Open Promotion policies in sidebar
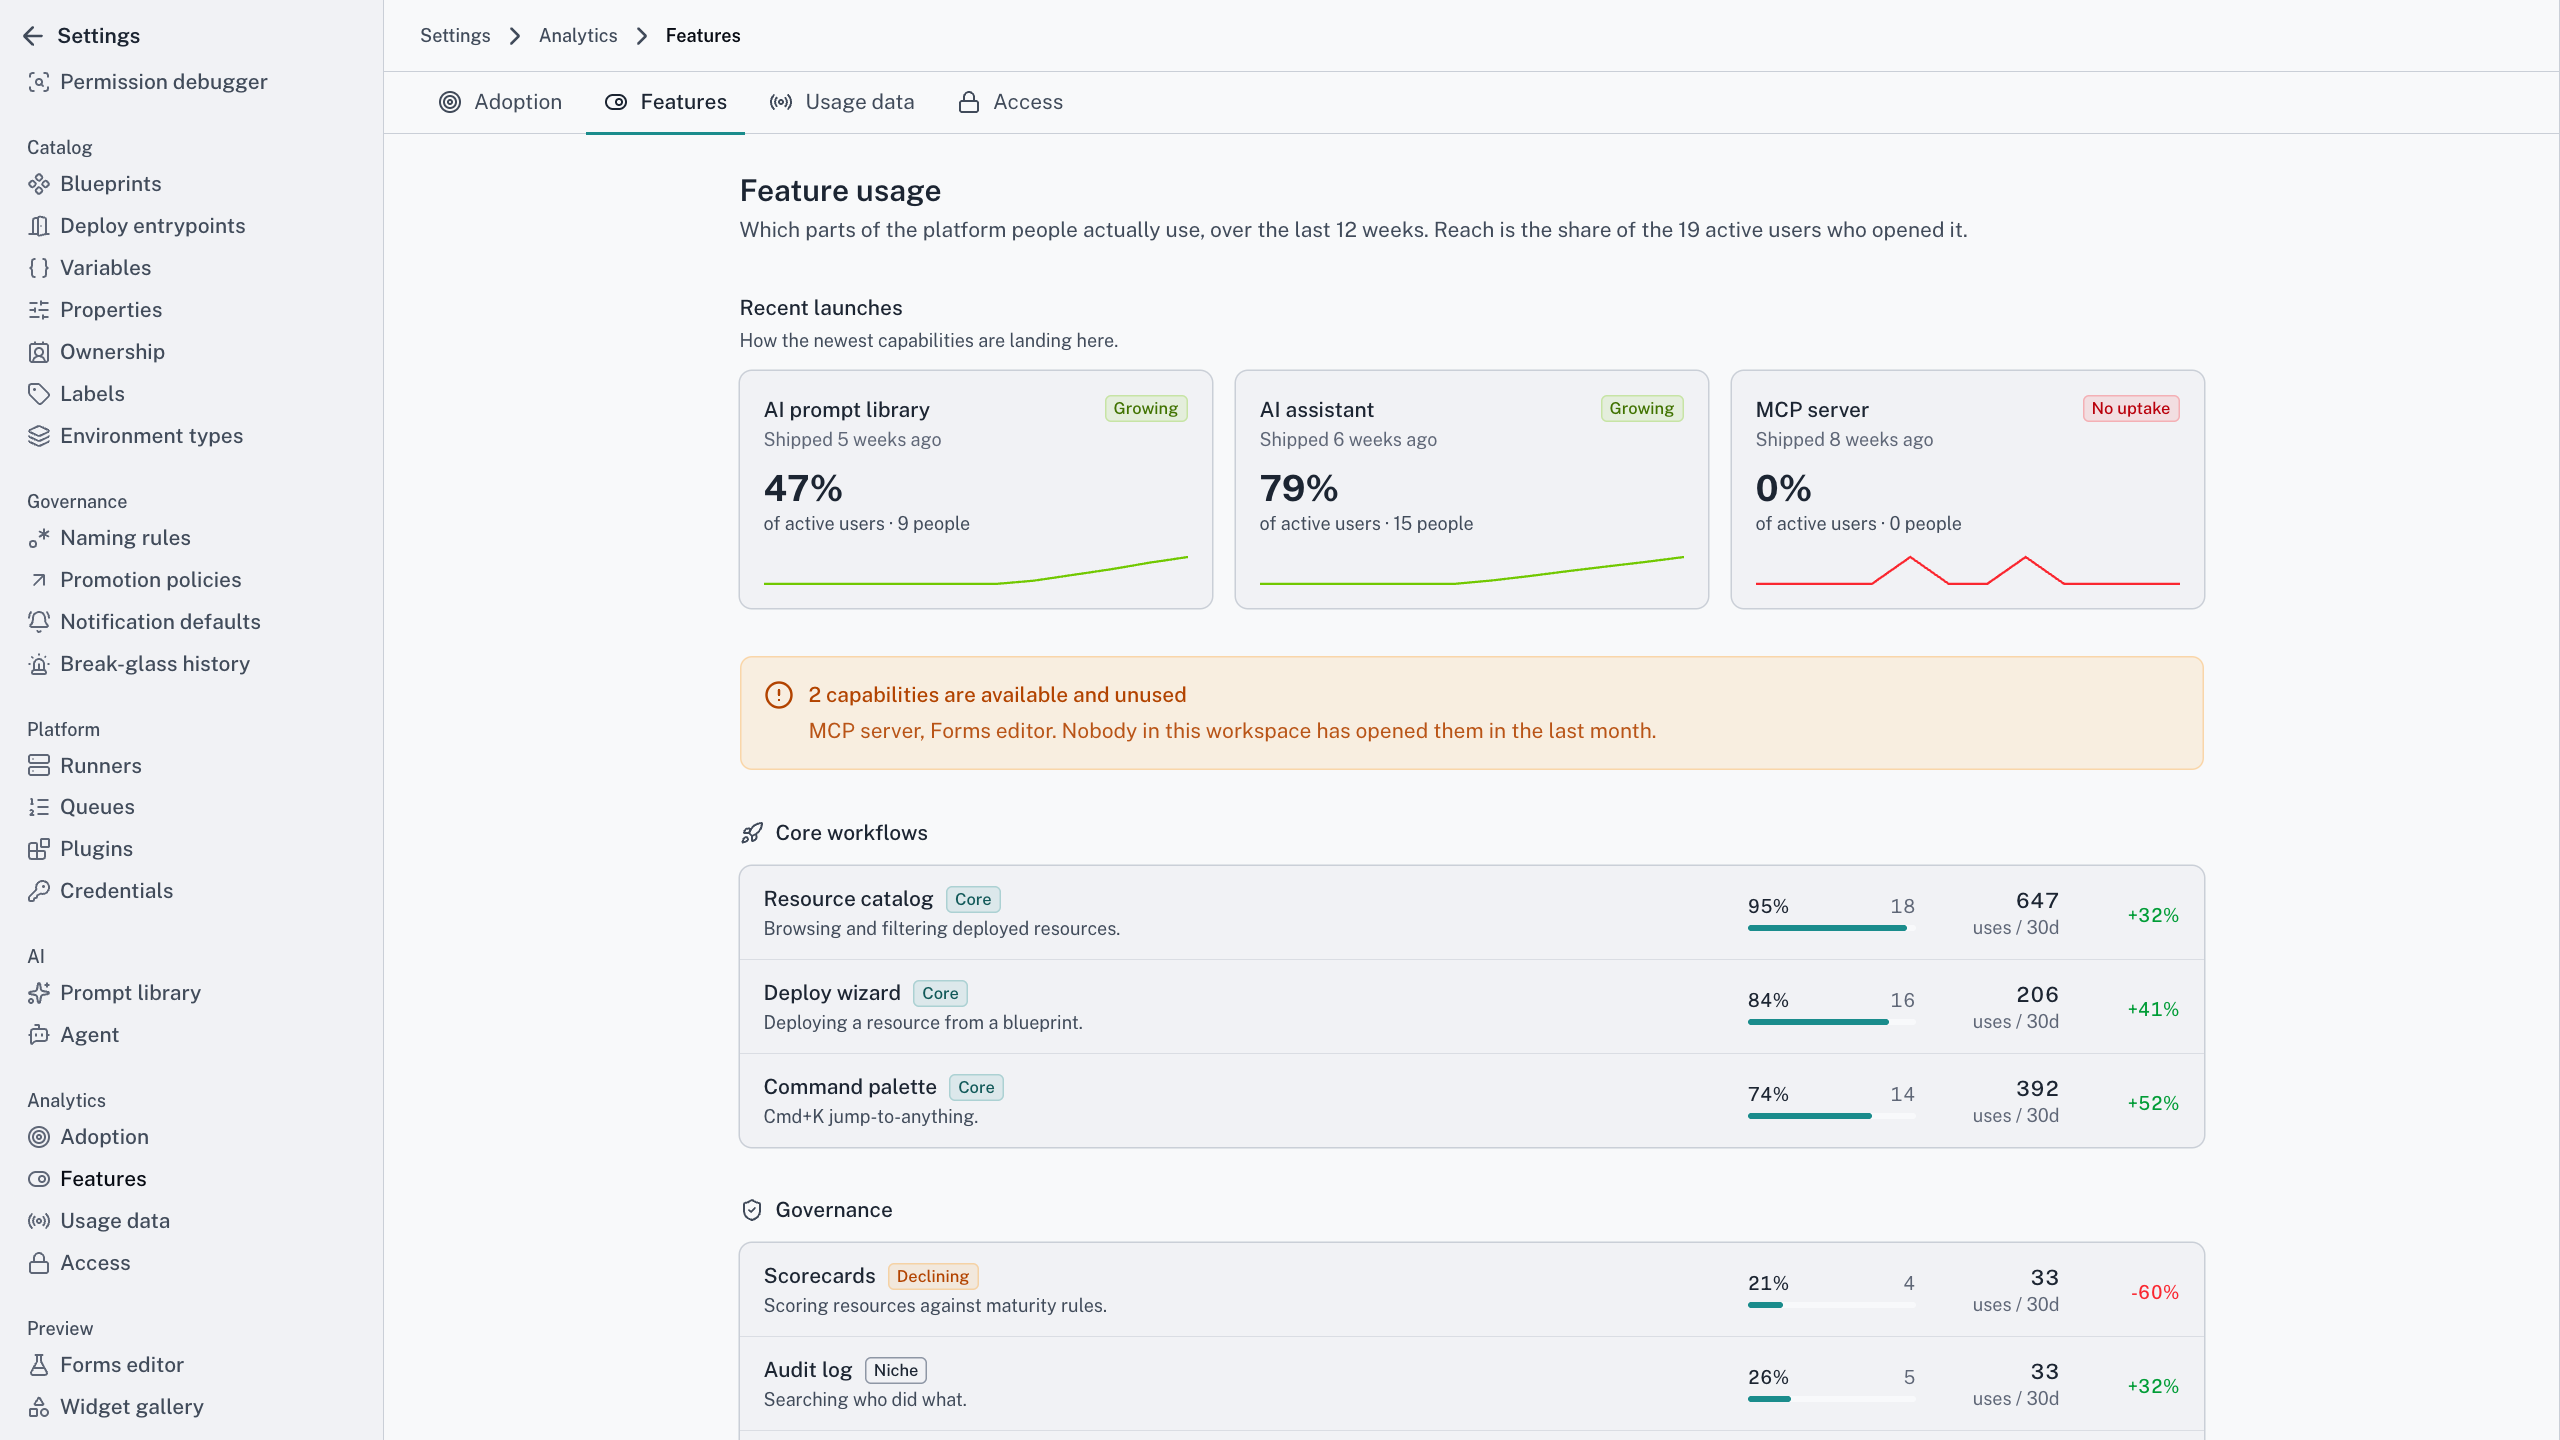The height and width of the screenshot is (1440, 2560). pos(150,580)
